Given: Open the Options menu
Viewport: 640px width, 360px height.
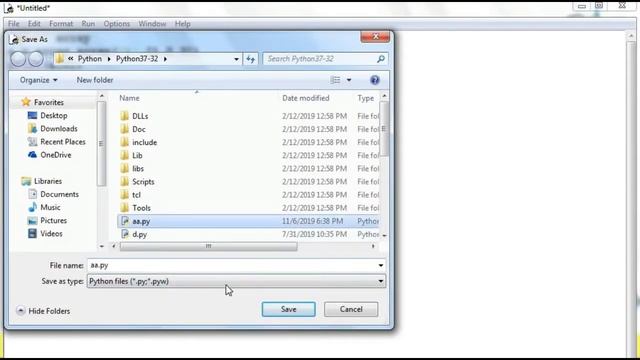Looking at the screenshot, I should (117, 24).
